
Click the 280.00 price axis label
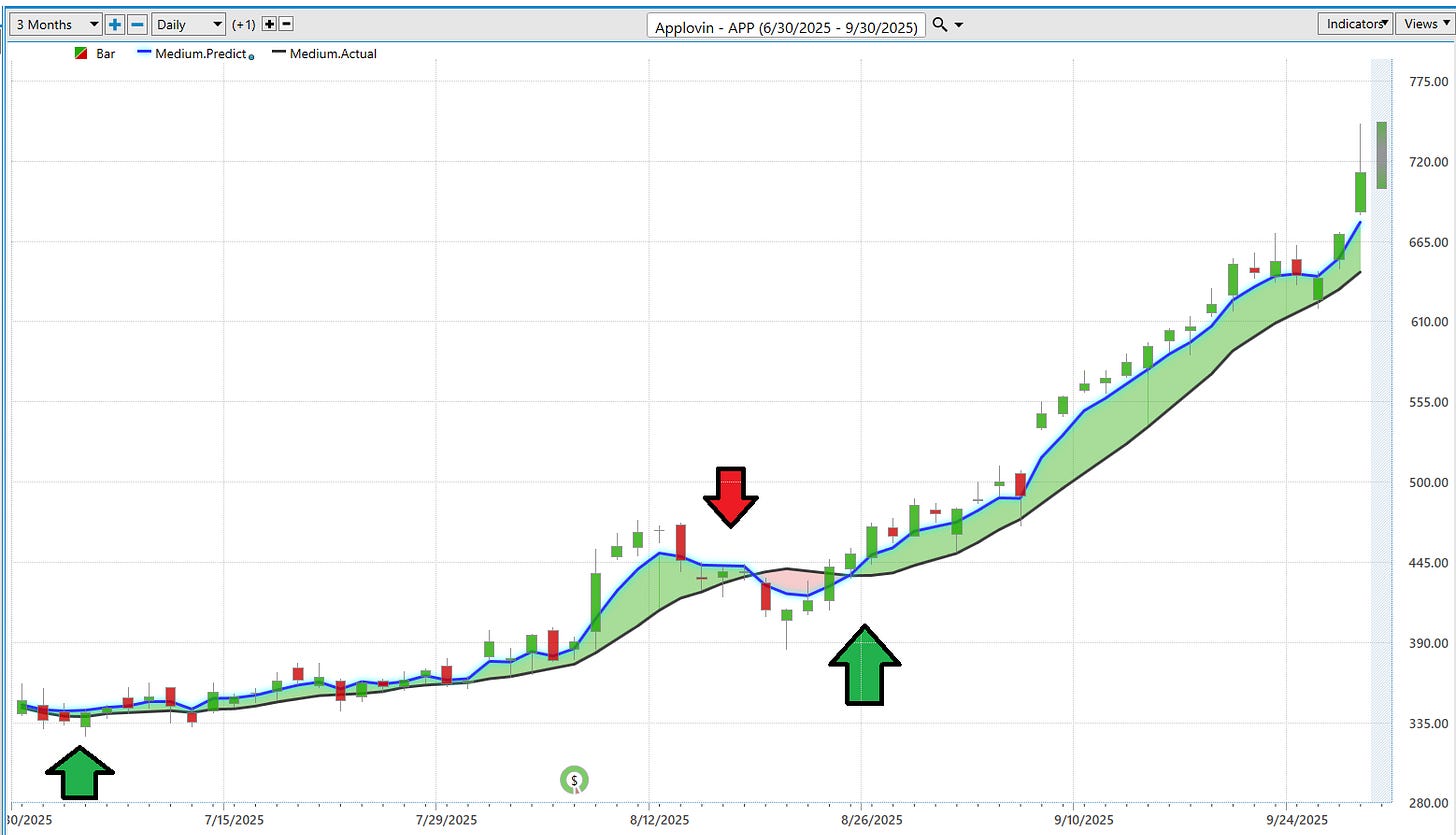(x=1427, y=803)
